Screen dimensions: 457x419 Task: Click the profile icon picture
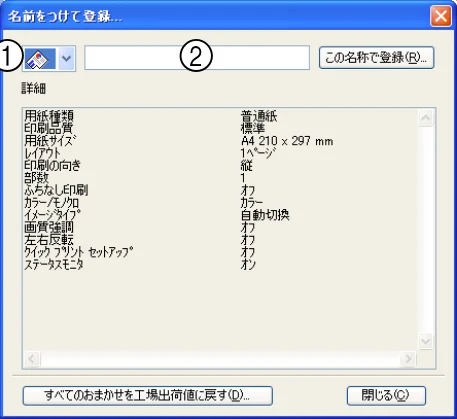(40, 59)
